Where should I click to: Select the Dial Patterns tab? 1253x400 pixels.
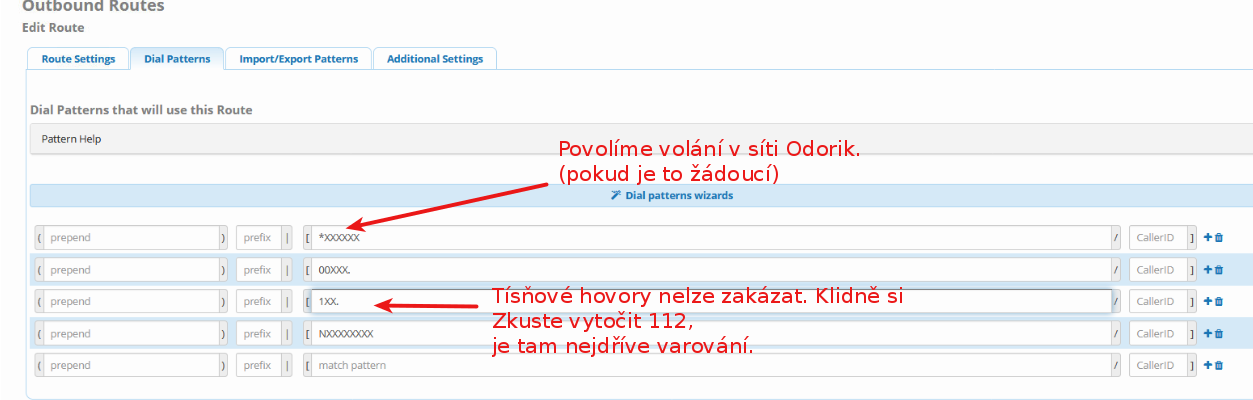(177, 59)
